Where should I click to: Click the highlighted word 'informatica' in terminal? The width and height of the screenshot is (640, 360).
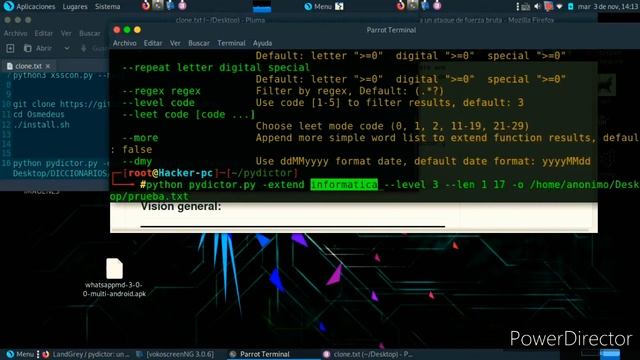pos(344,184)
